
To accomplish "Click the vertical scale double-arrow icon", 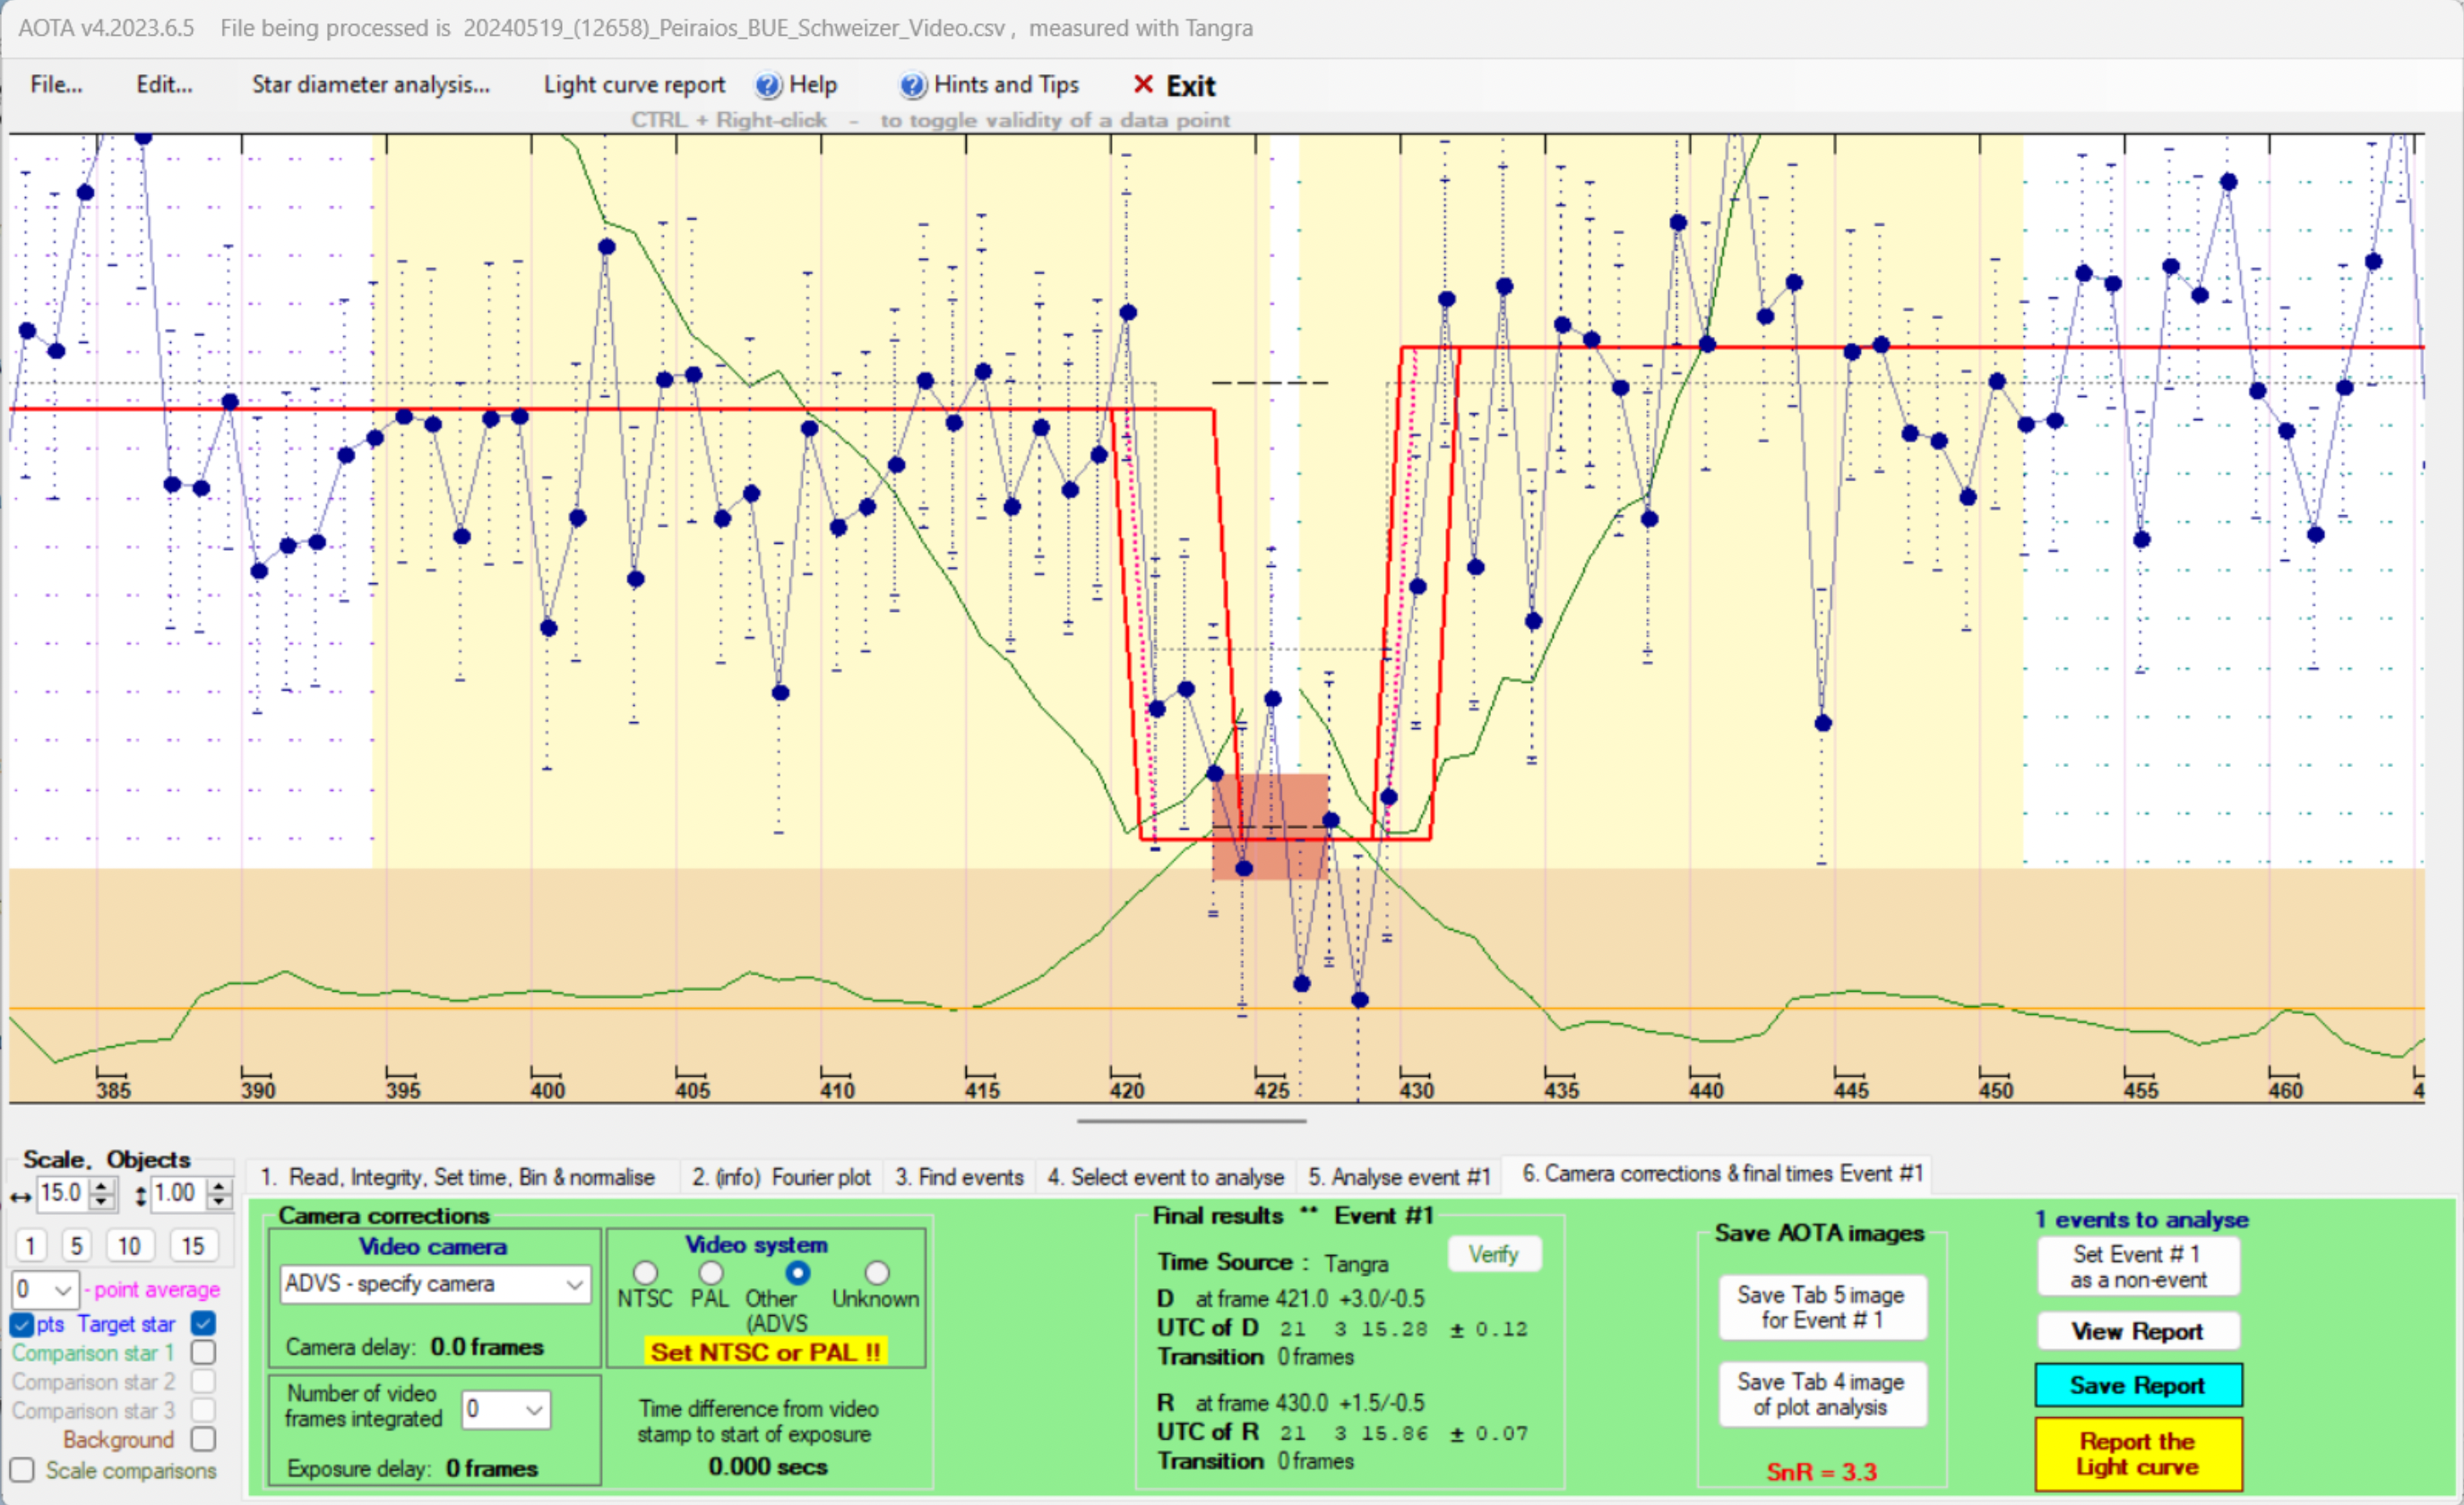I will 140,1196.
